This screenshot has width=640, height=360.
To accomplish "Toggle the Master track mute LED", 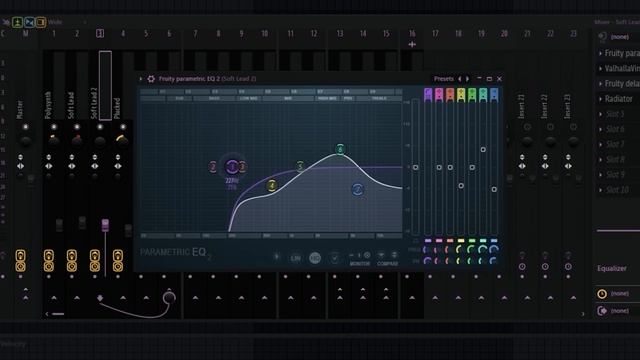I will (25, 127).
